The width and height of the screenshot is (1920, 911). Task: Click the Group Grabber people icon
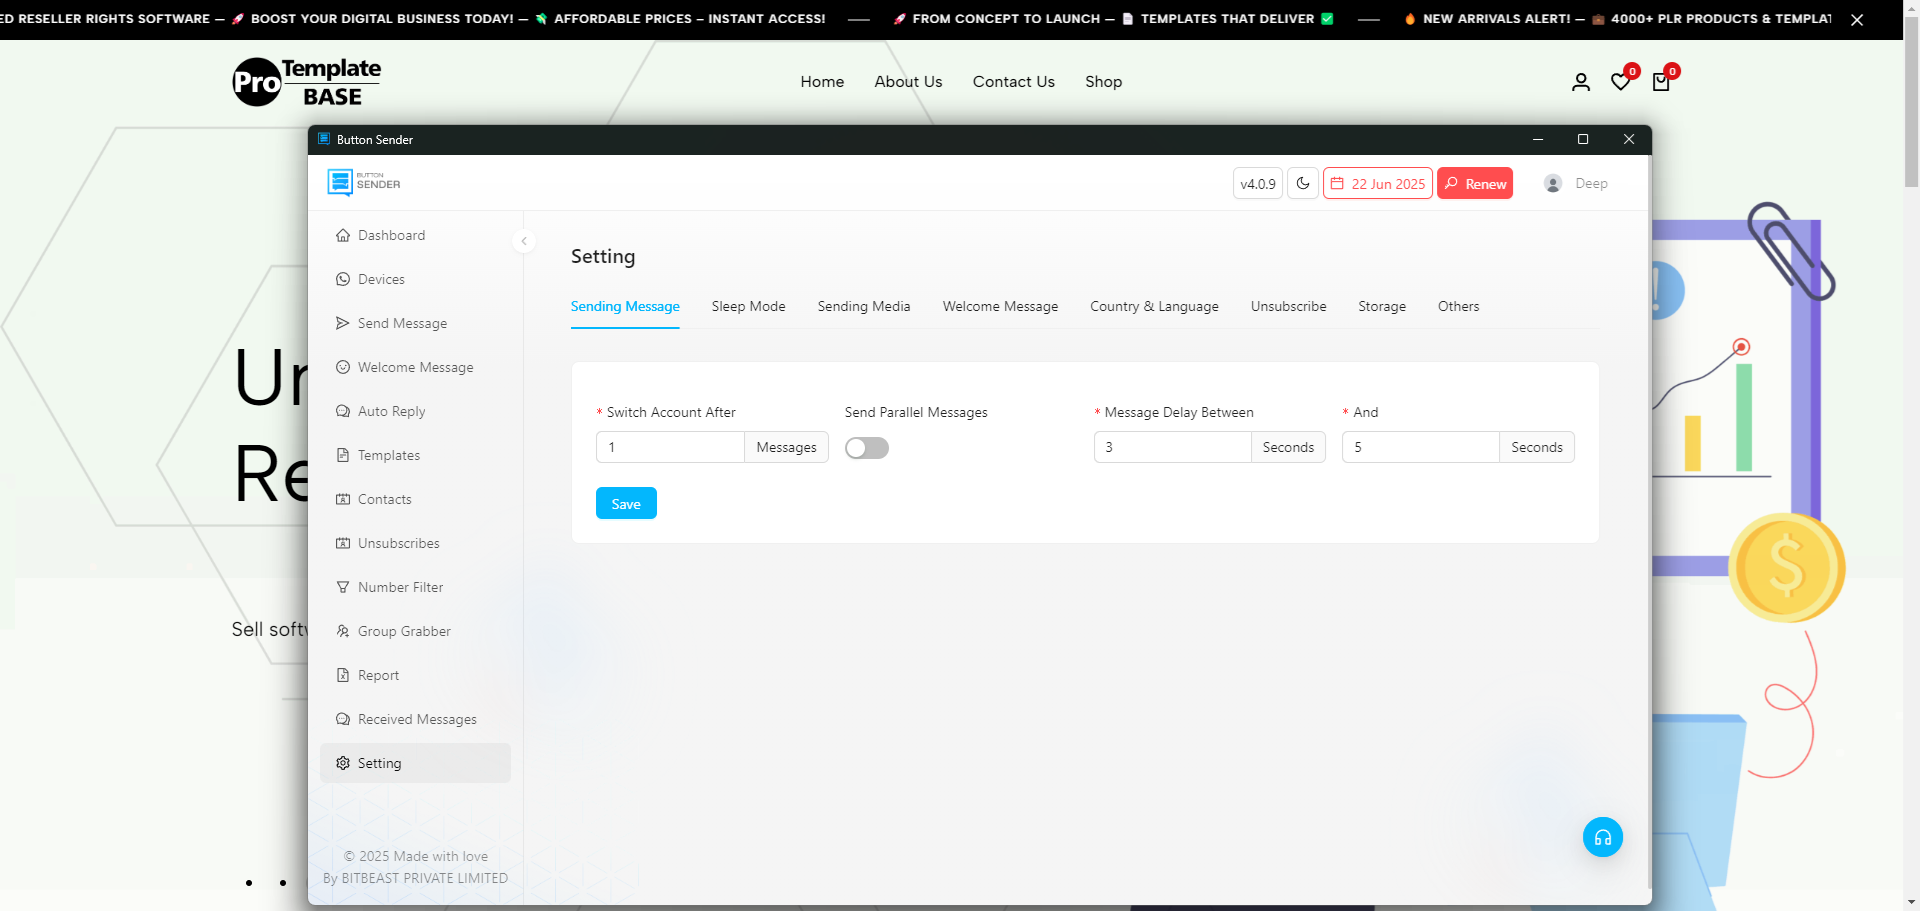(343, 631)
